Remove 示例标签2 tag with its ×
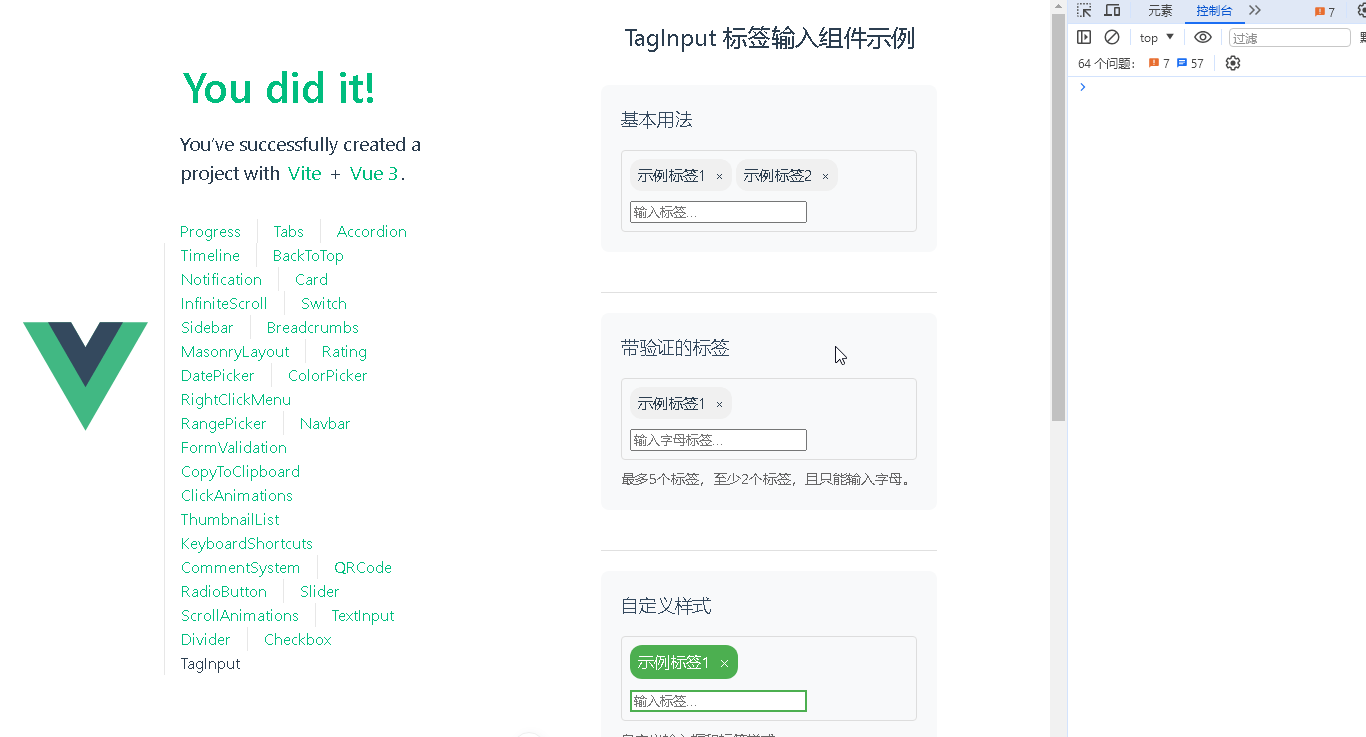 click(x=825, y=176)
